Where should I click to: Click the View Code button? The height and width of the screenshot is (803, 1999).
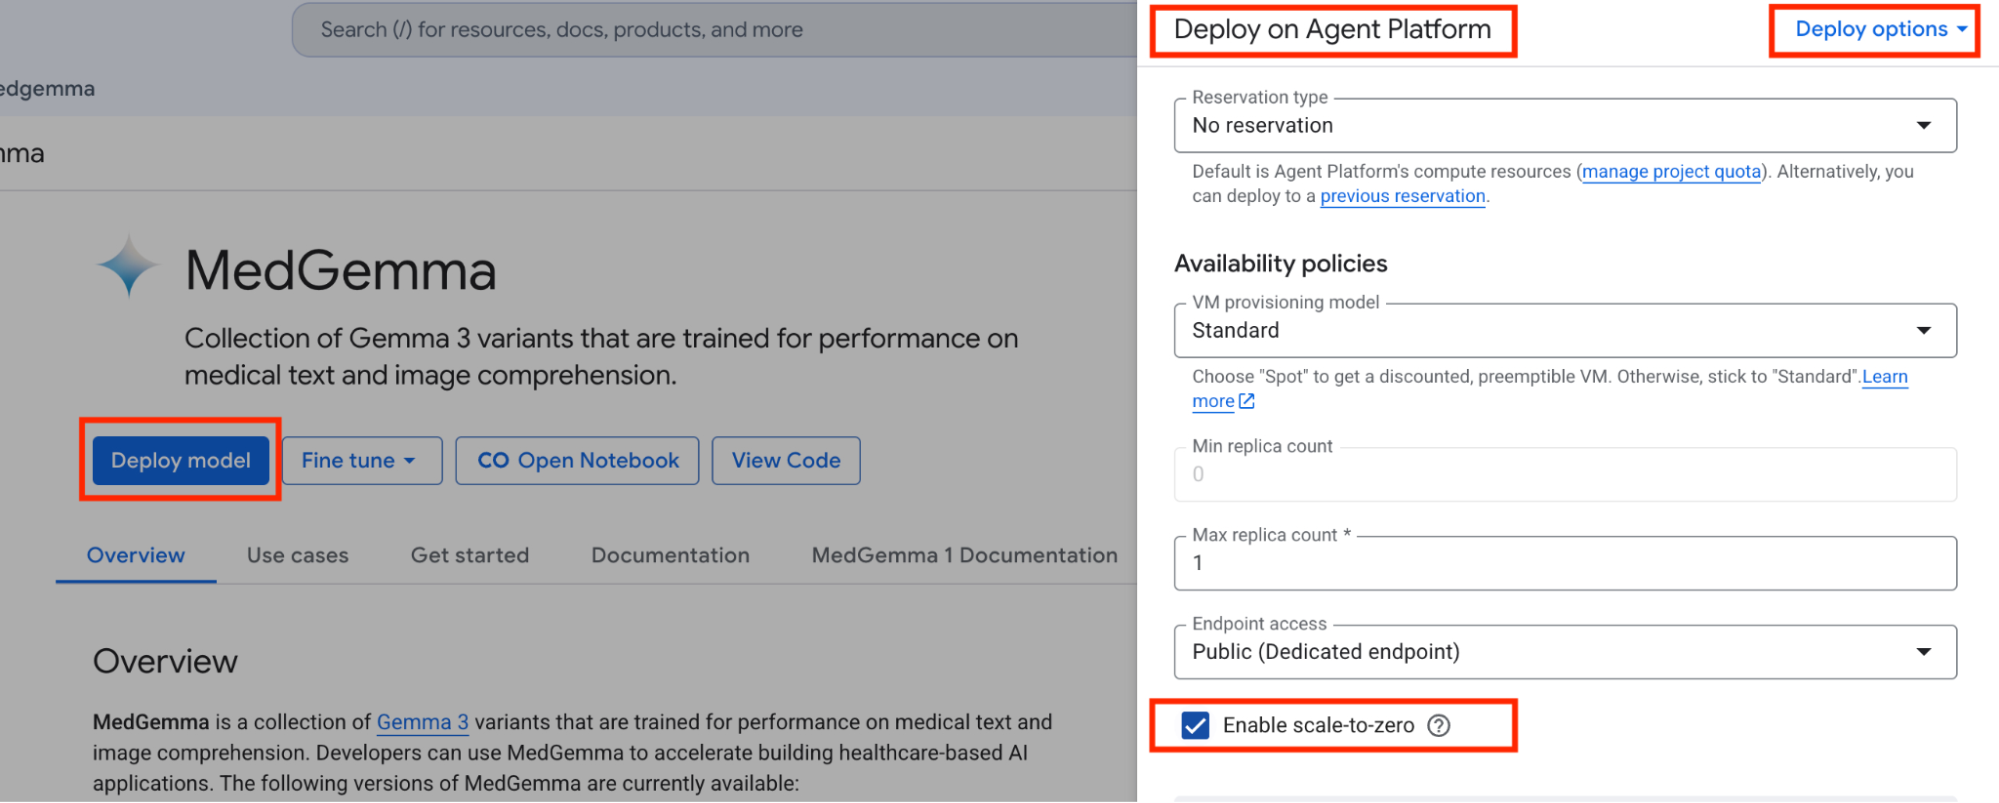[x=786, y=461]
